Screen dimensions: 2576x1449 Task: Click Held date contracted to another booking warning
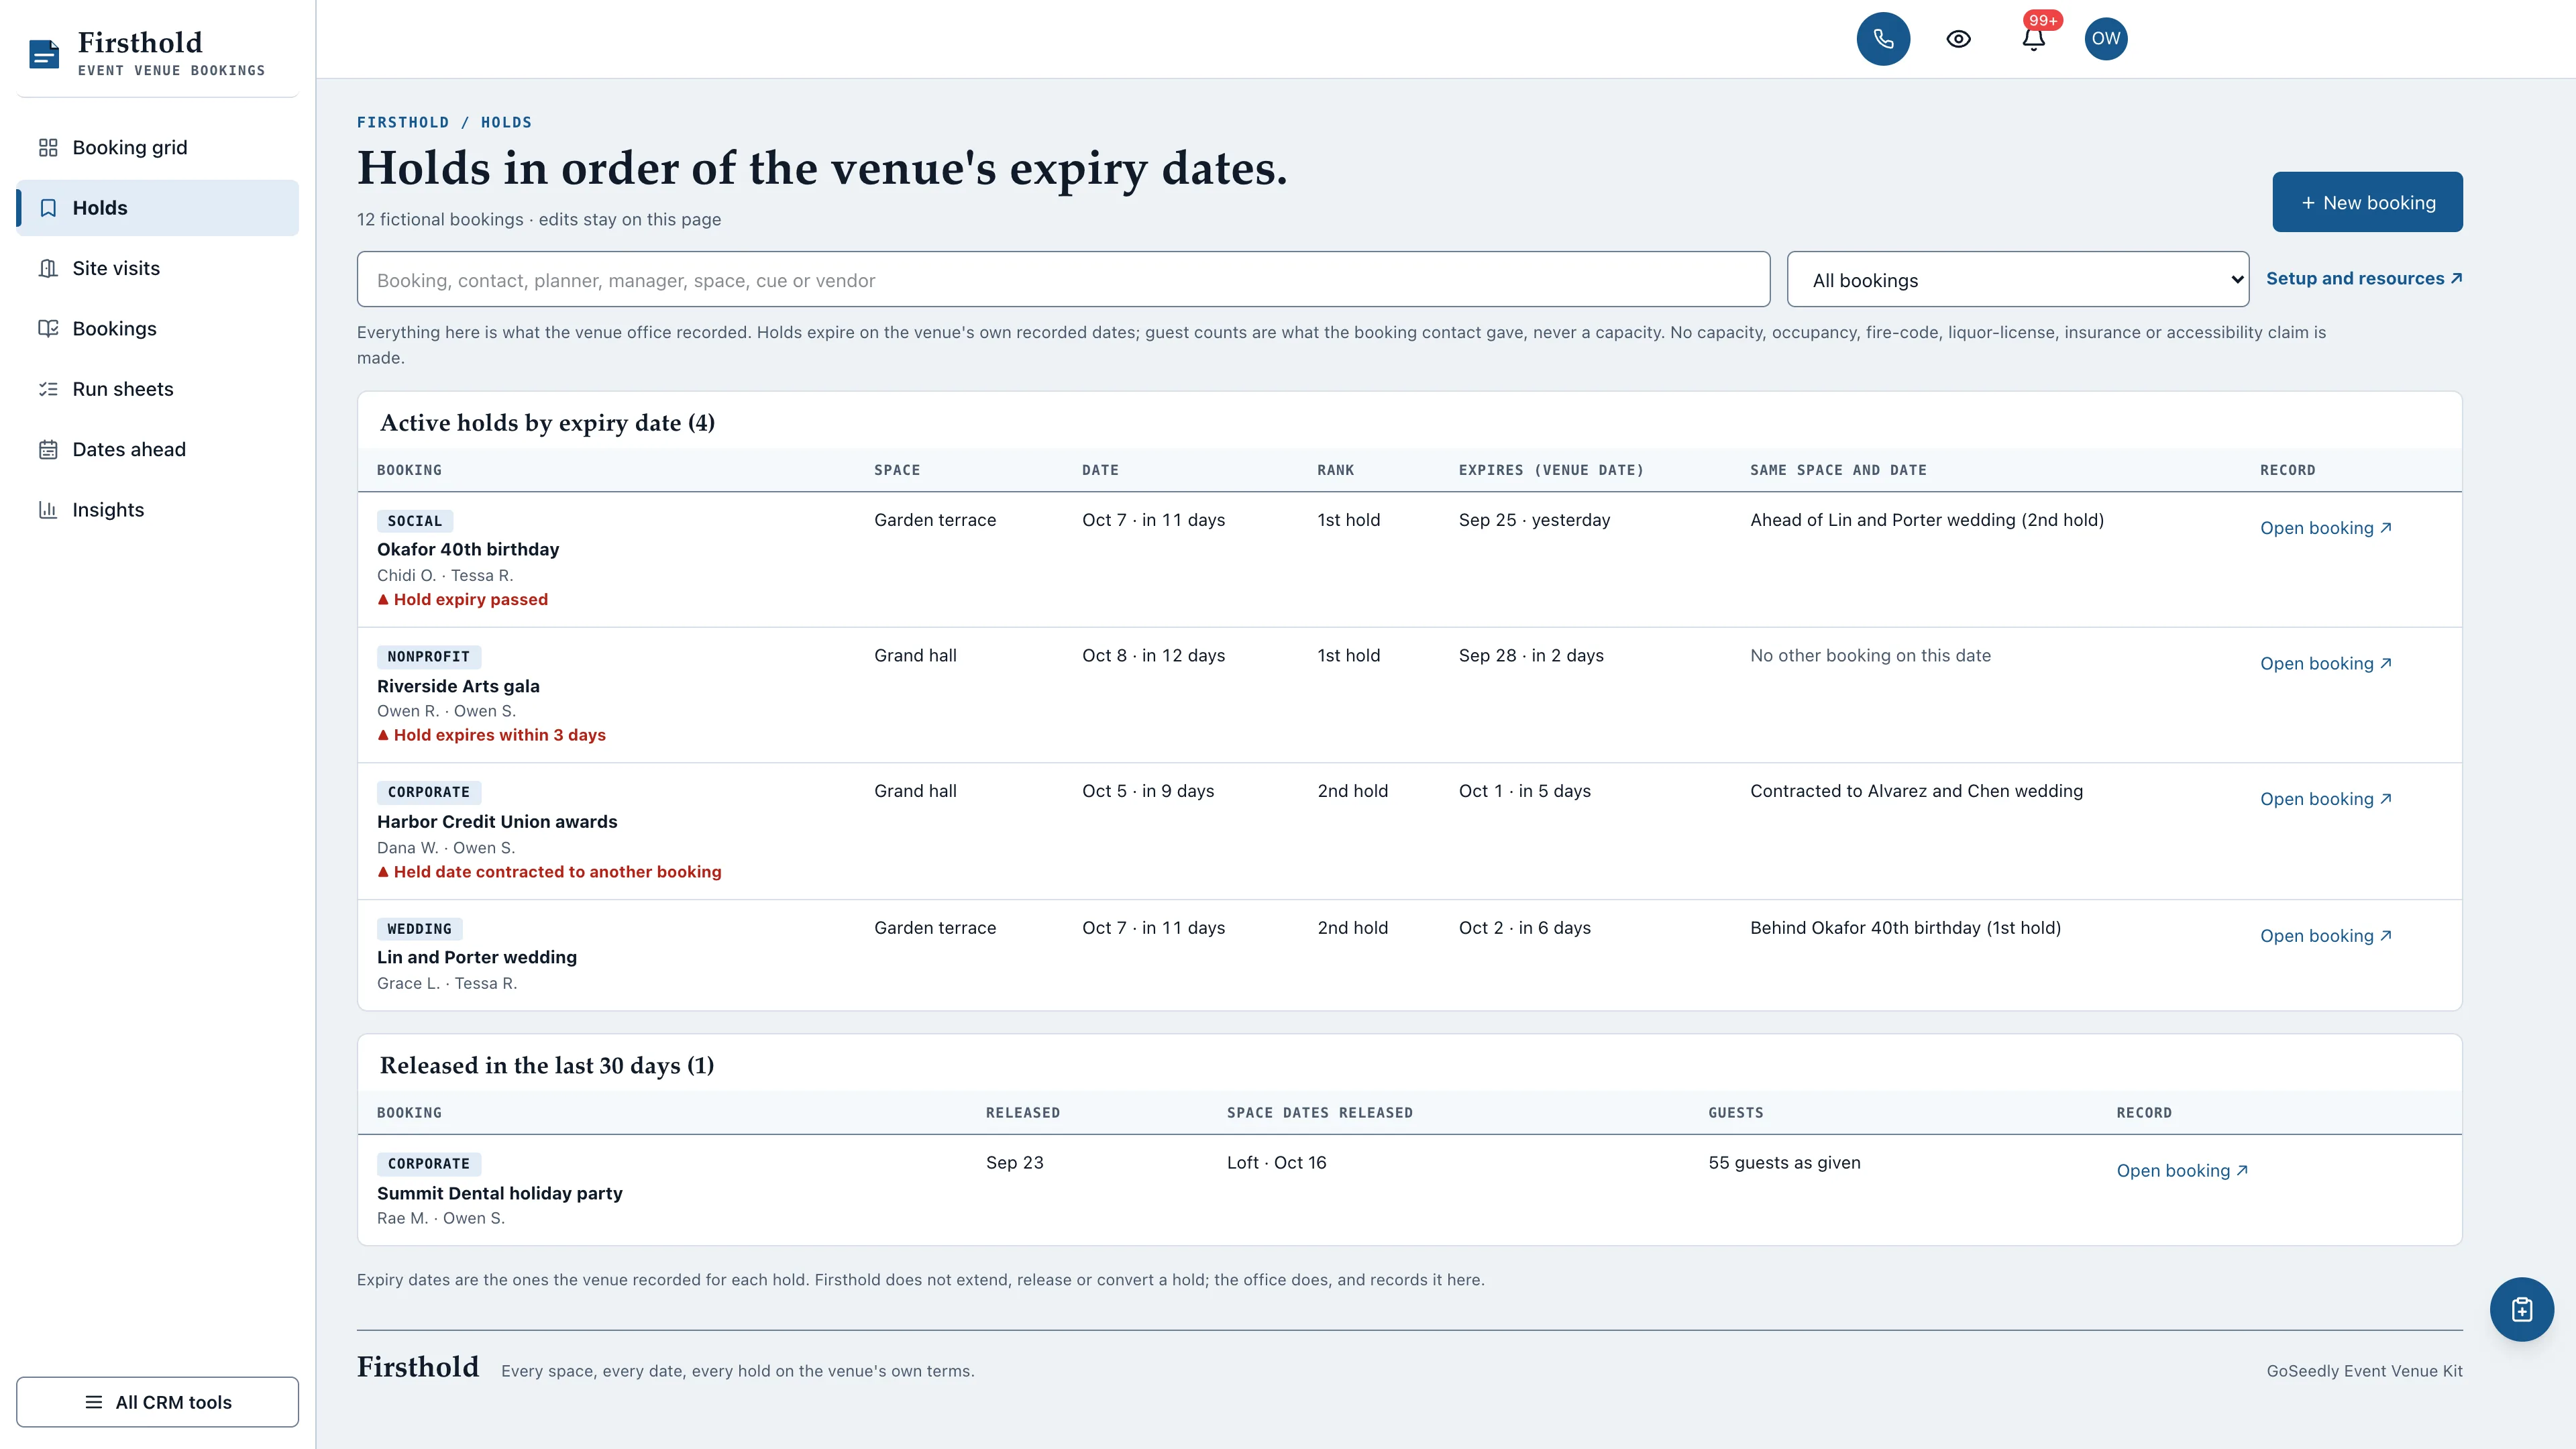pyautogui.click(x=549, y=872)
